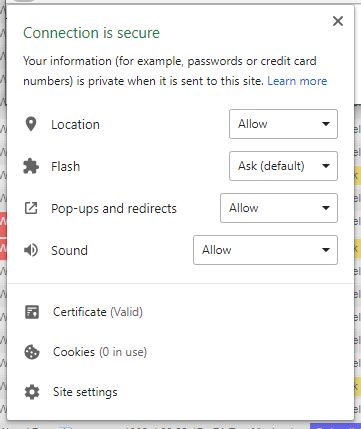Click the "Location" label text
Image resolution: width=361 pixels, height=429 pixels.
[75, 125]
